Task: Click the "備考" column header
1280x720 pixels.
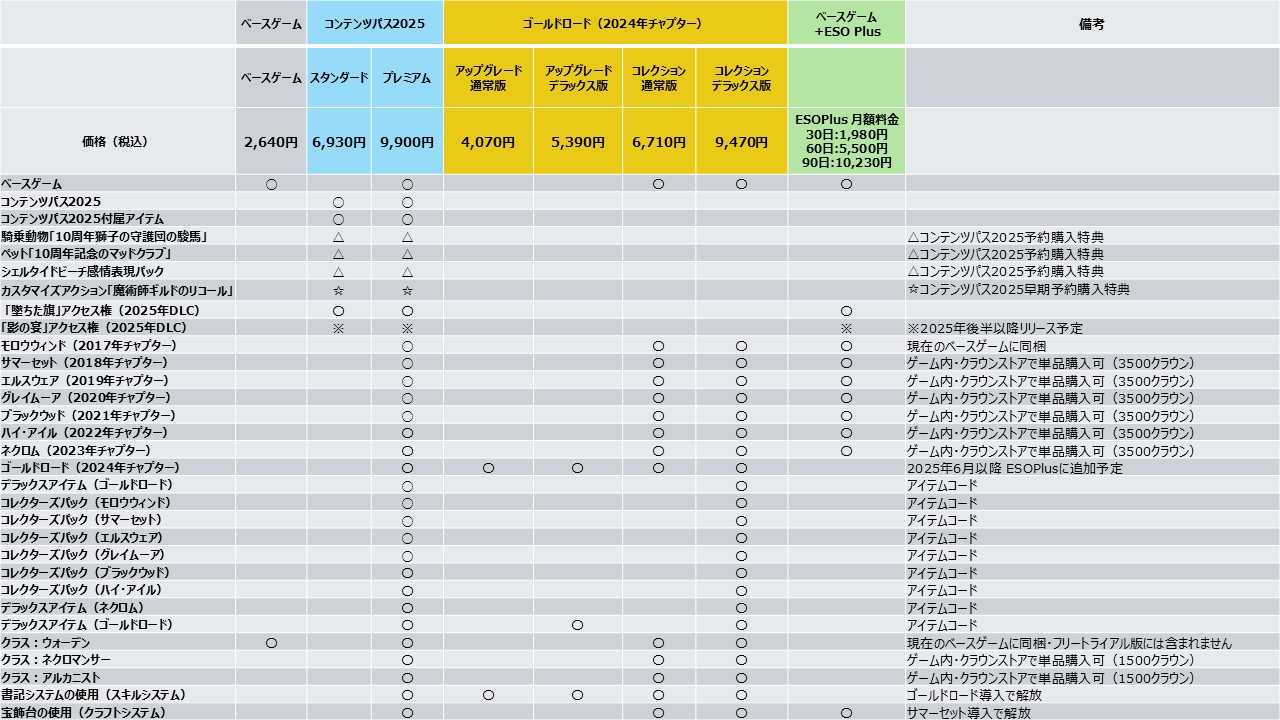Action: coord(1092,23)
